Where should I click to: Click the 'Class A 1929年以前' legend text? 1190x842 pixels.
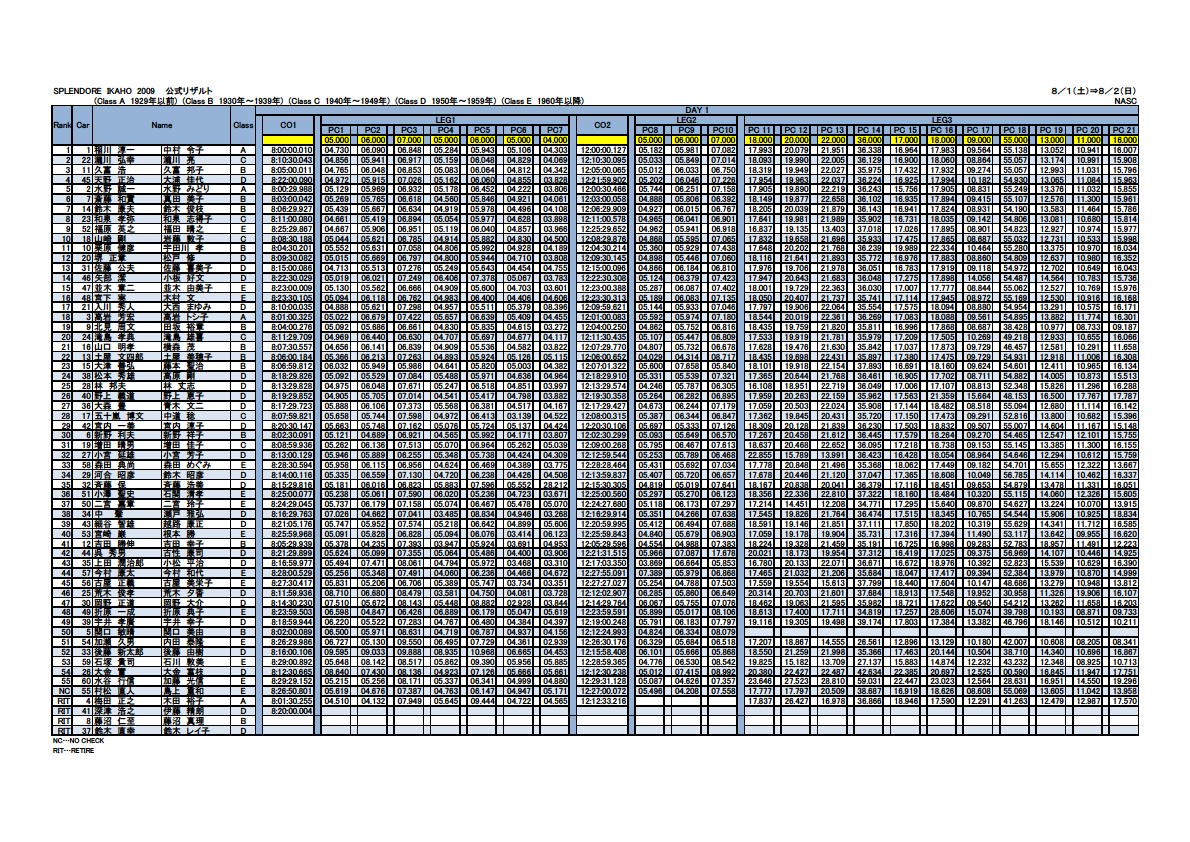click(x=136, y=100)
